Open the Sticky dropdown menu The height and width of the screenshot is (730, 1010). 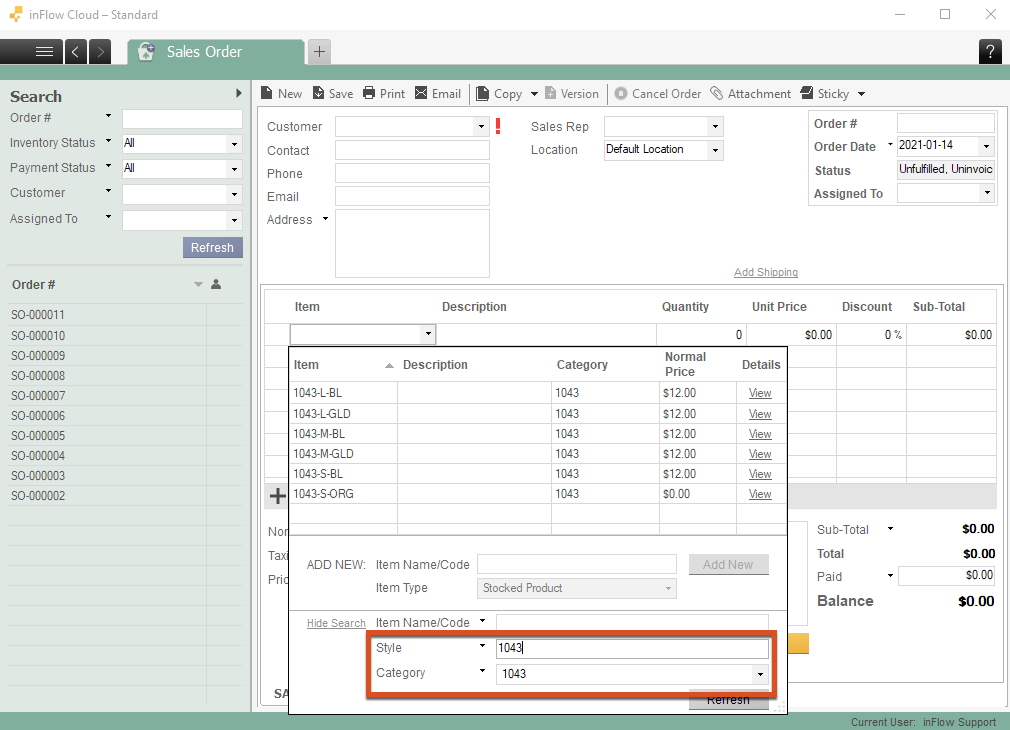tap(861, 94)
